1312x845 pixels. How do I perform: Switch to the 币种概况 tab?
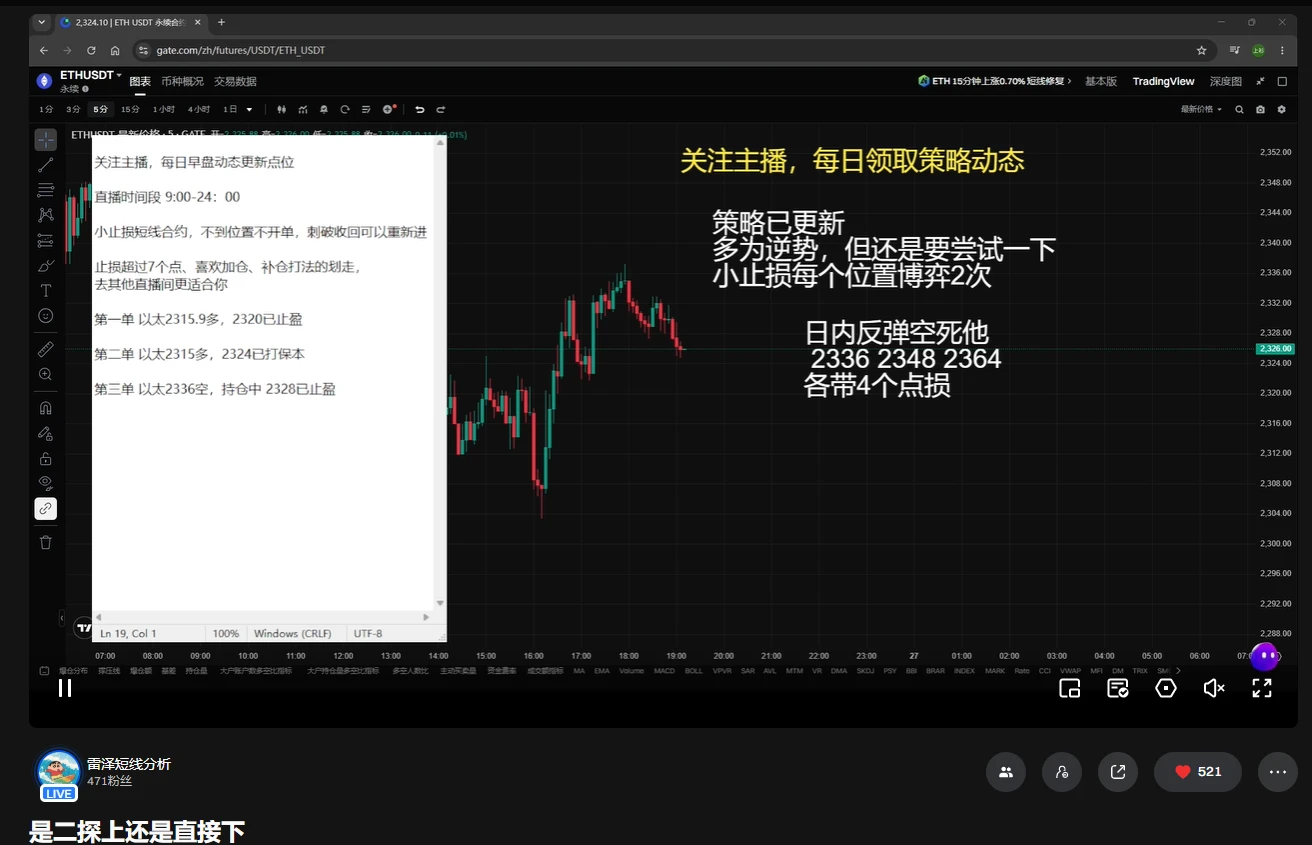(x=182, y=81)
